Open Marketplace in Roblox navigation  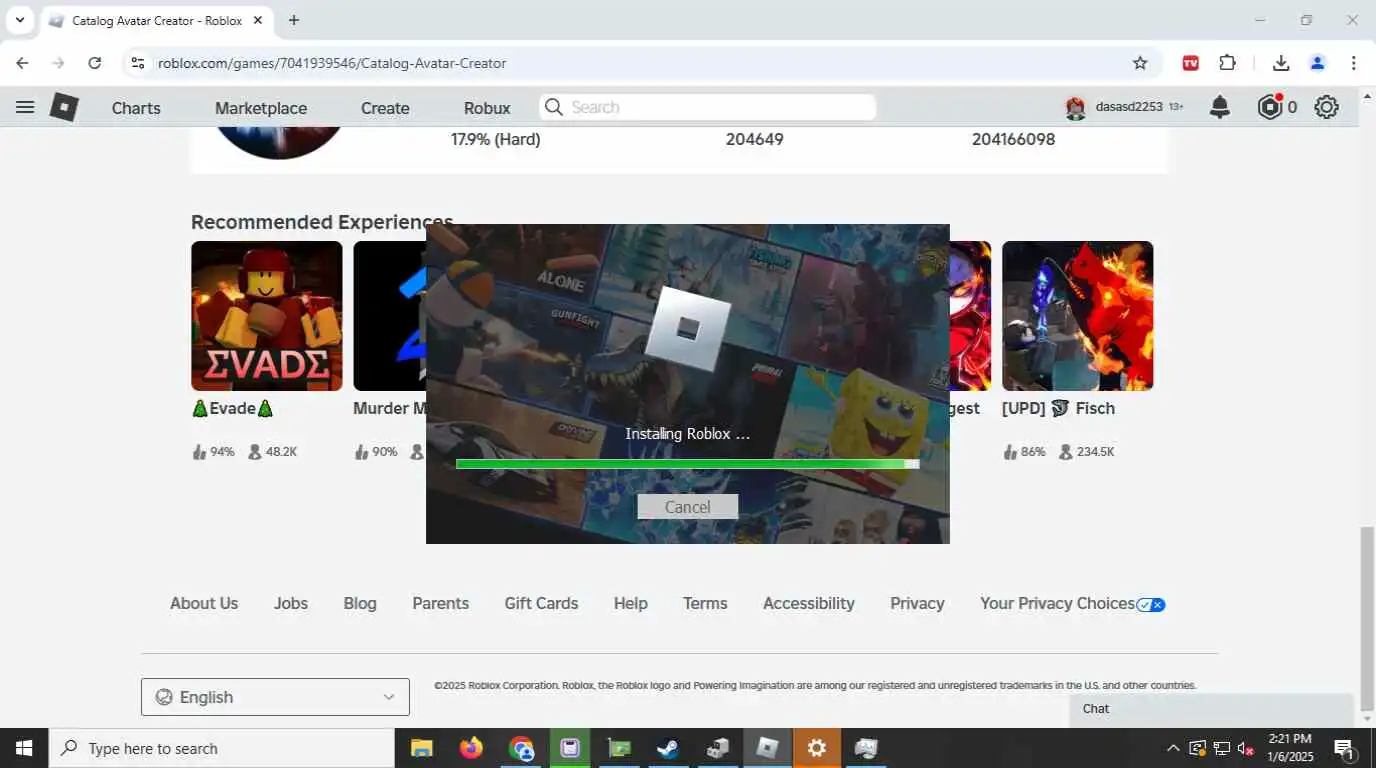click(261, 108)
